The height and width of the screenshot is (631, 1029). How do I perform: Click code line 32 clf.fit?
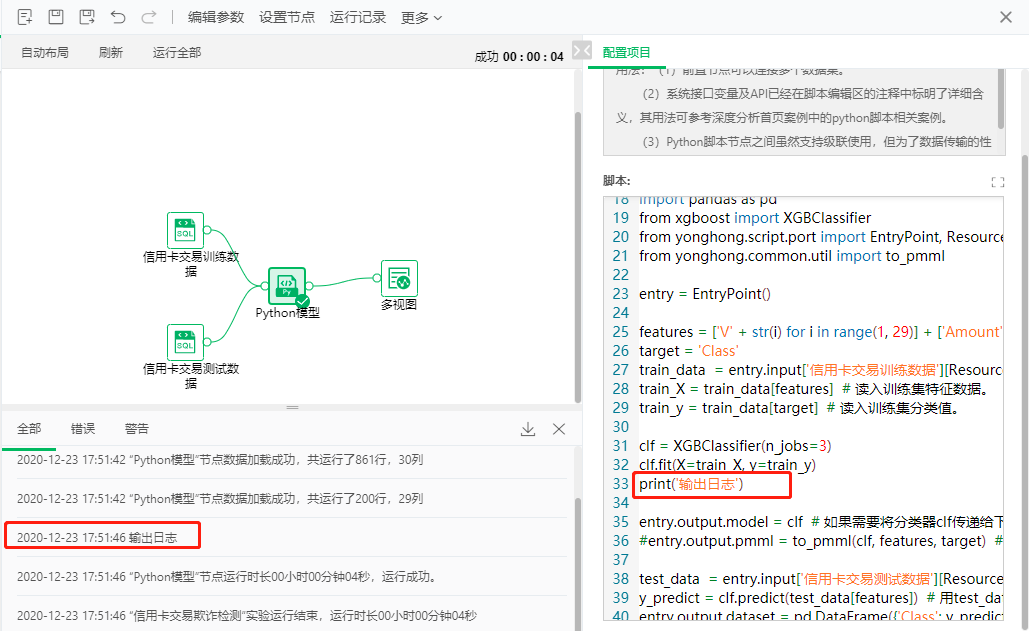click(727, 465)
